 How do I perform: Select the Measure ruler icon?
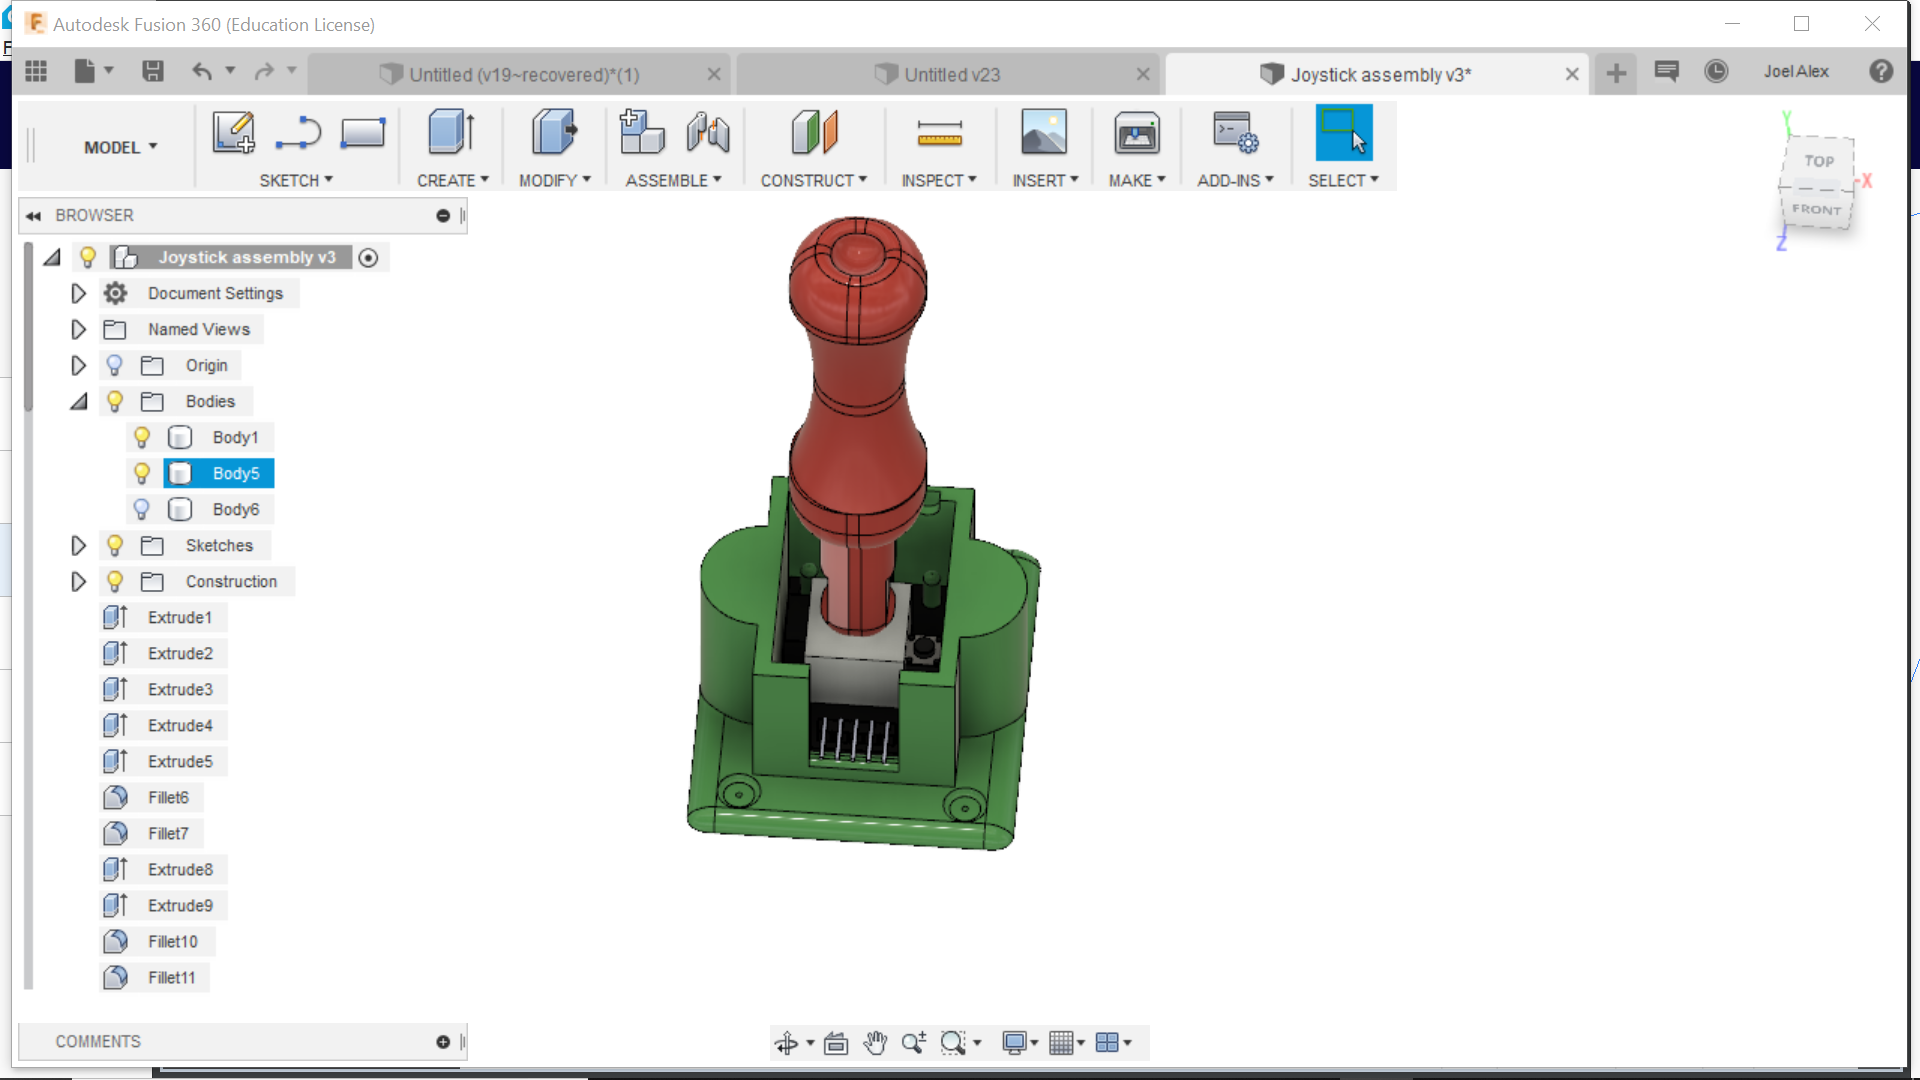[939, 133]
